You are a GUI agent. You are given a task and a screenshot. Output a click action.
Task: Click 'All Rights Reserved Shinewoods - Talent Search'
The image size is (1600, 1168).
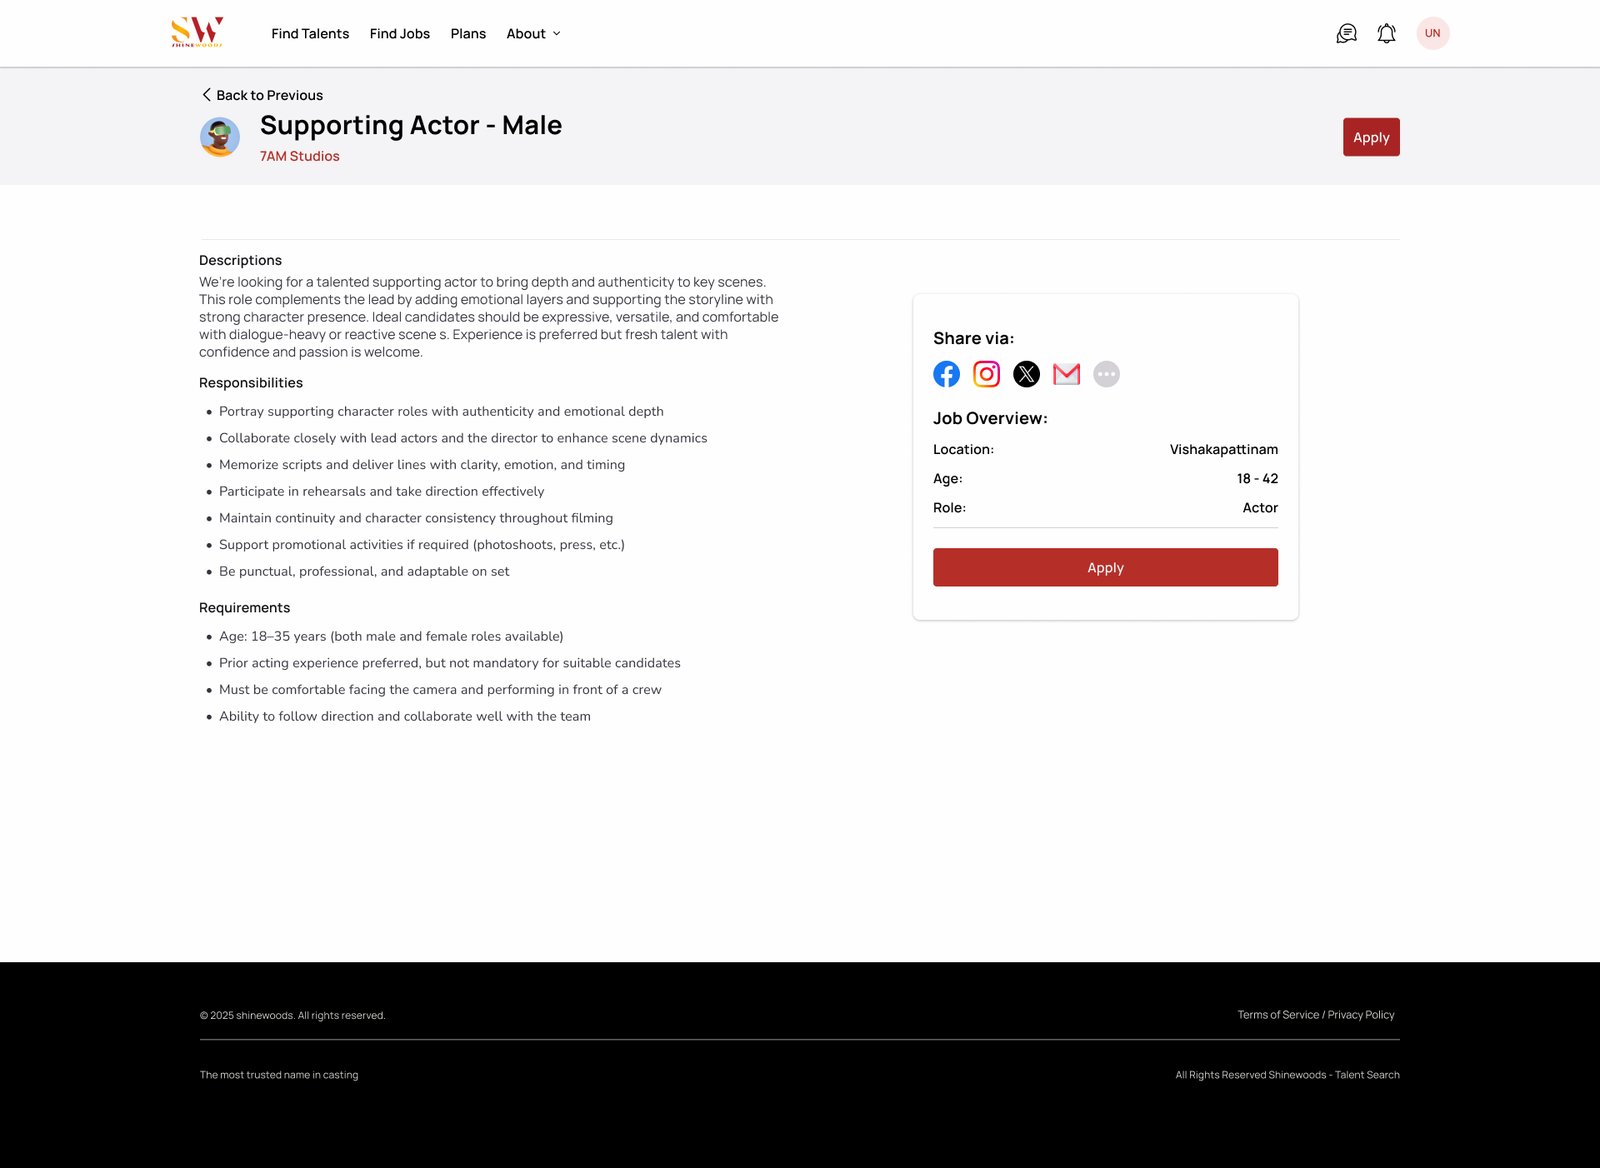coord(1287,1075)
